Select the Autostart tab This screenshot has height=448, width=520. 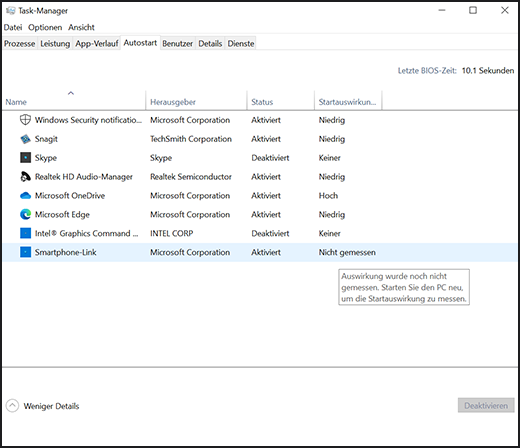(140, 43)
